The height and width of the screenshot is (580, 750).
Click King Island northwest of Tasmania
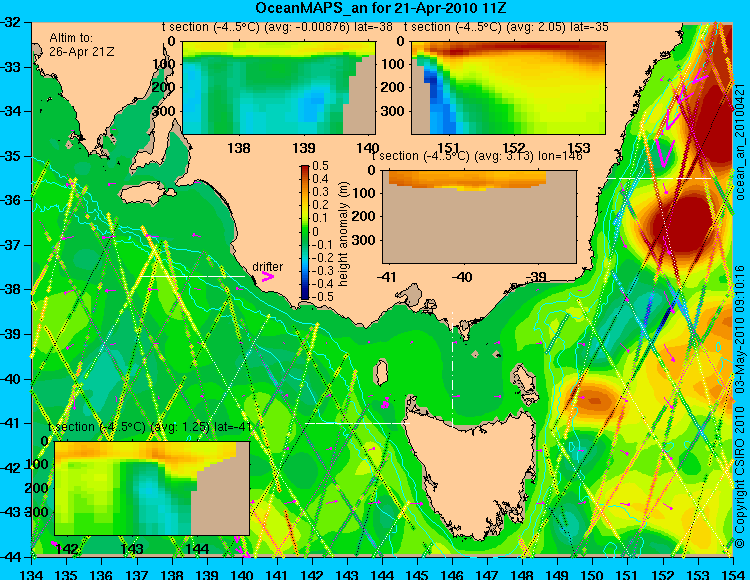point(381,372)
